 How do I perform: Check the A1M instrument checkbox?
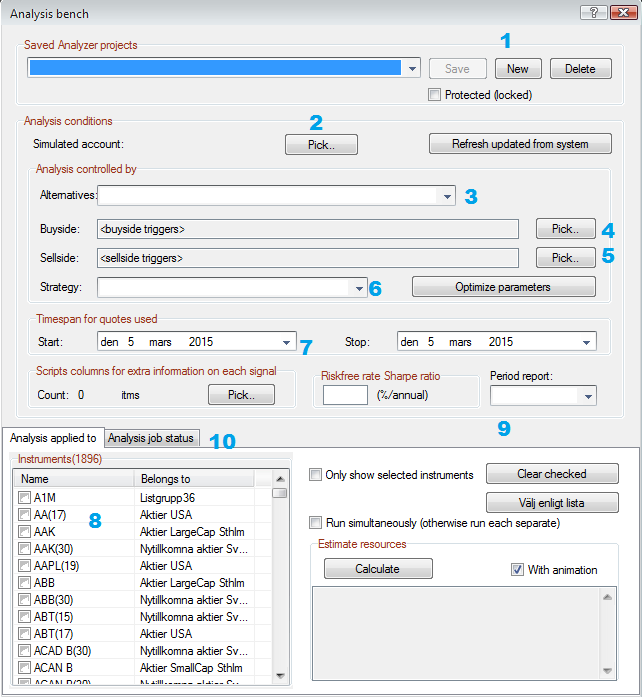coord(24,498)
